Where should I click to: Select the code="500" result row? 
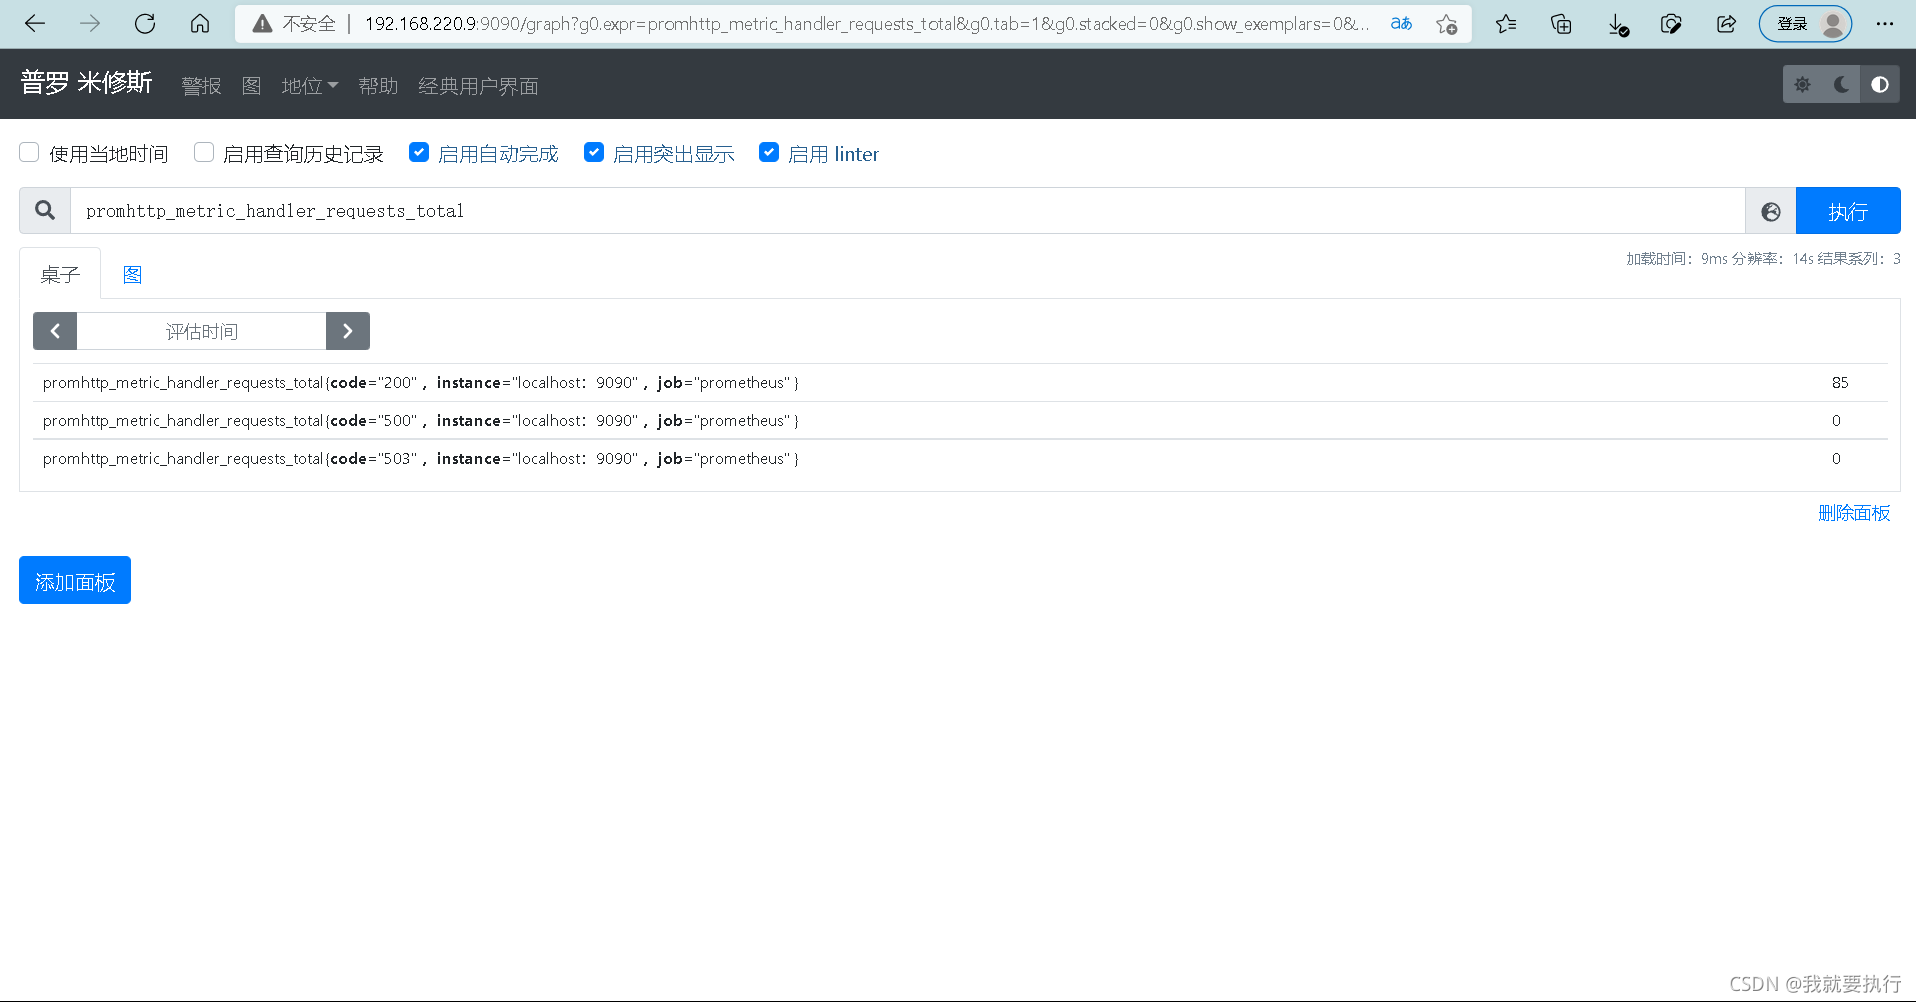click(x=960, y=421)
